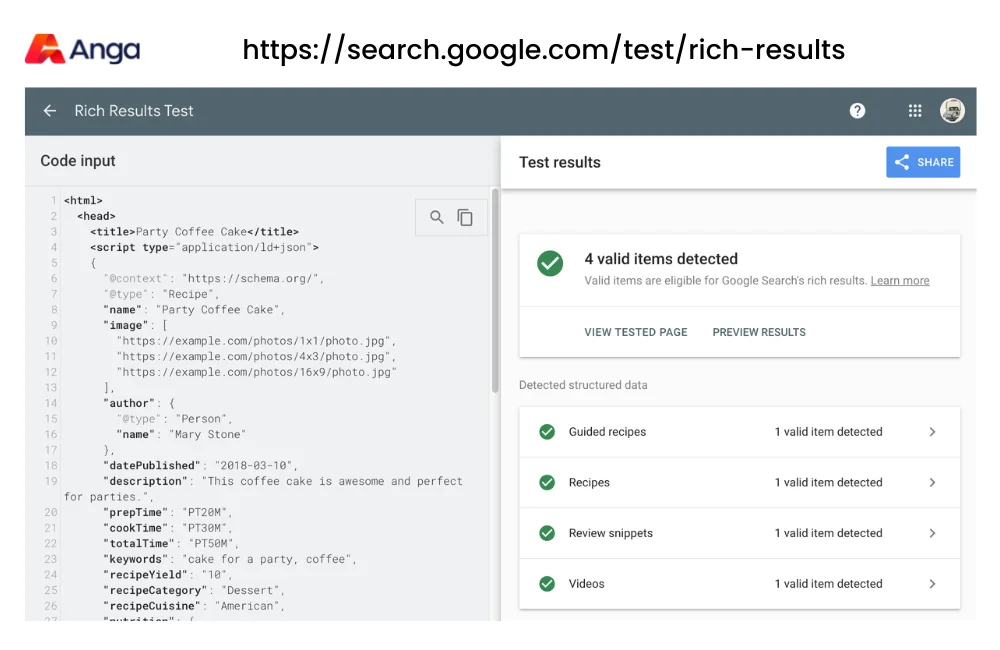
Task: Open the Learn more link
Action: tap(899, 281)
